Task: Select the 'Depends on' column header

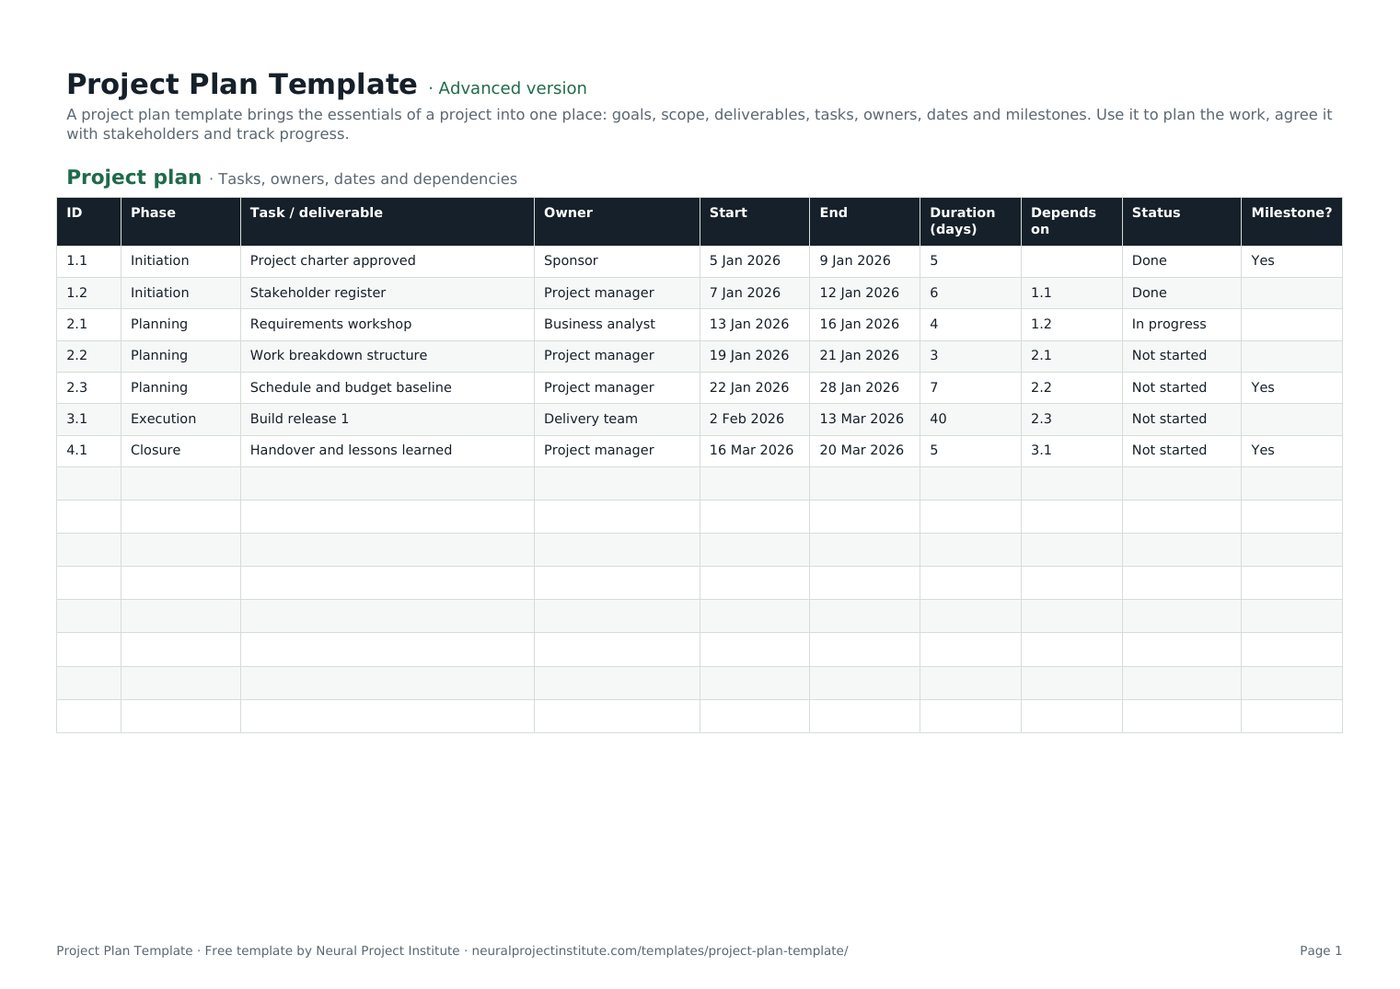Action: [1071, 221]
